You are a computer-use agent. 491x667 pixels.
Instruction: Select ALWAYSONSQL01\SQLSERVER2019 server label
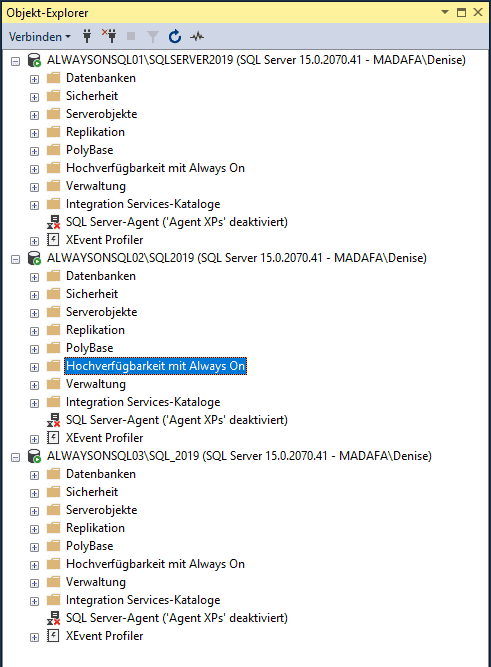click(256, 60)
